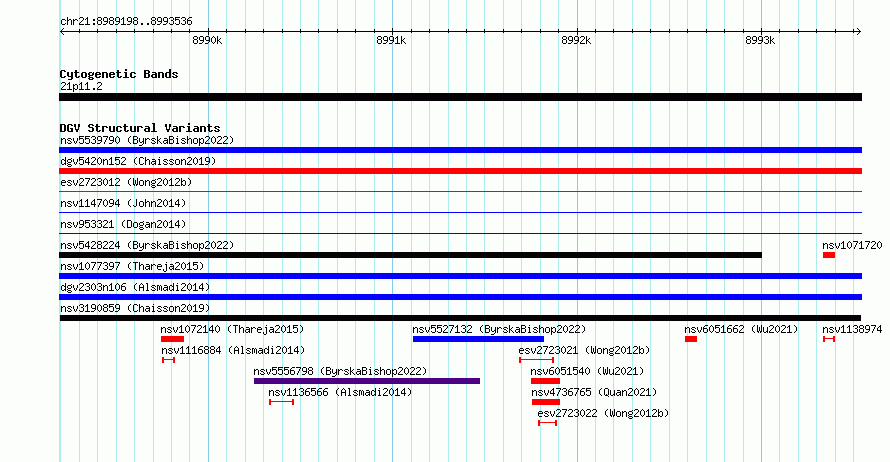The width and height of the screenshot is (890, 462).
Task: Select the red dgv5420n152 variant bar
Action: pos(460,171)
